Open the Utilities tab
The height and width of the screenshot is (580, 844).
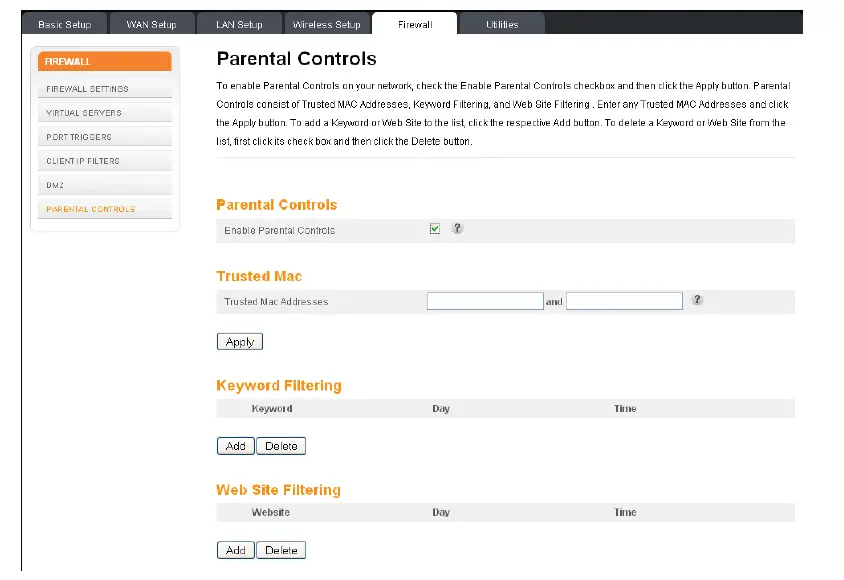click(x=502, y=24)
